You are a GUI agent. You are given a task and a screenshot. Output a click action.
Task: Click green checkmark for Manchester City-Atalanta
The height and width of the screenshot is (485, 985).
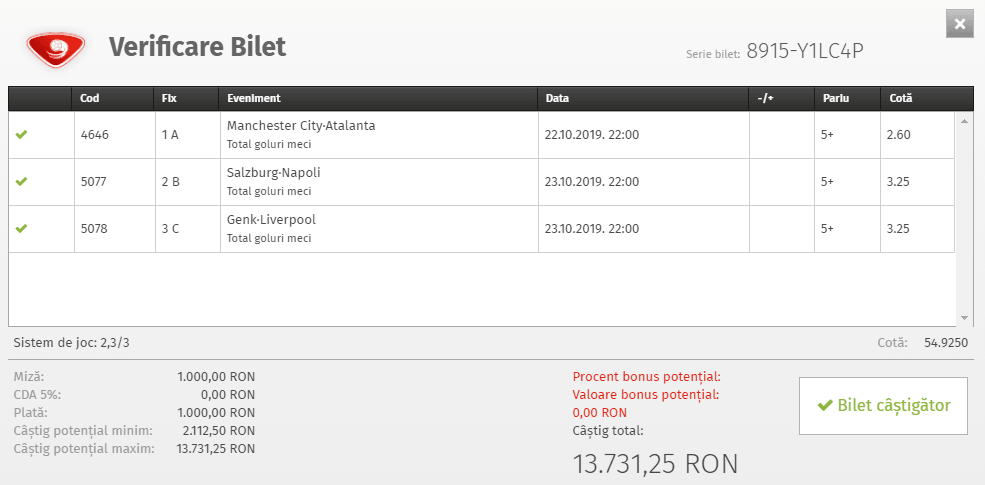[x=22, y=135]
